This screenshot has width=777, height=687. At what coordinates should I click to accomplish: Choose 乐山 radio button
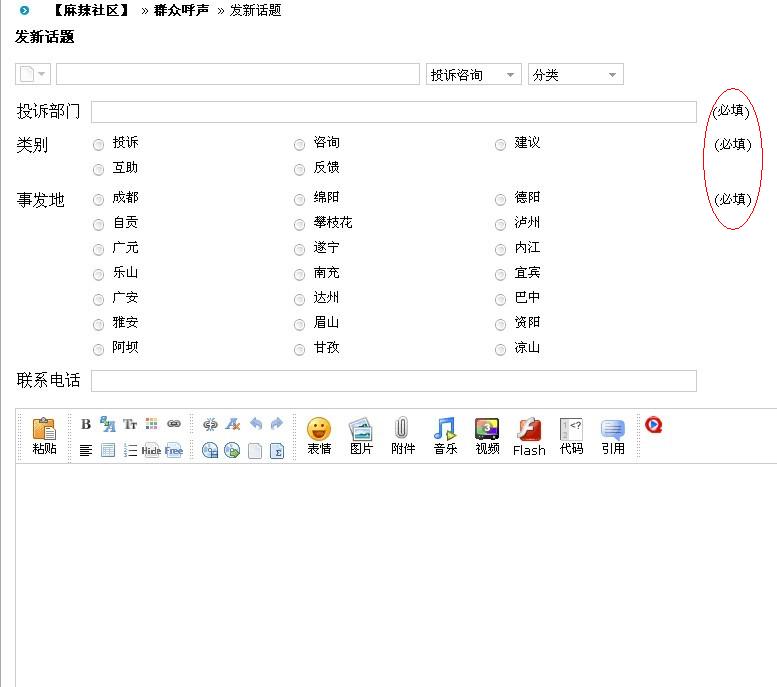[x=99, y=274]
